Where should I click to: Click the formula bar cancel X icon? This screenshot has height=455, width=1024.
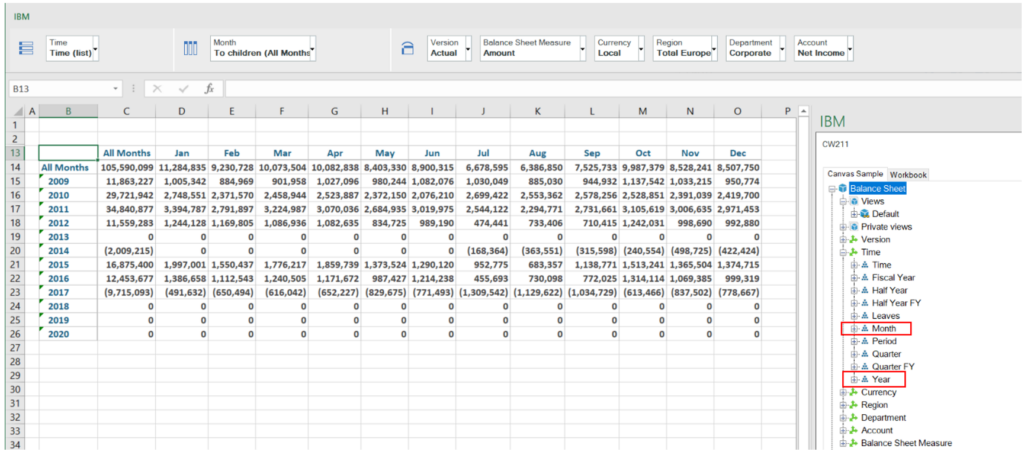coord(156,89)
